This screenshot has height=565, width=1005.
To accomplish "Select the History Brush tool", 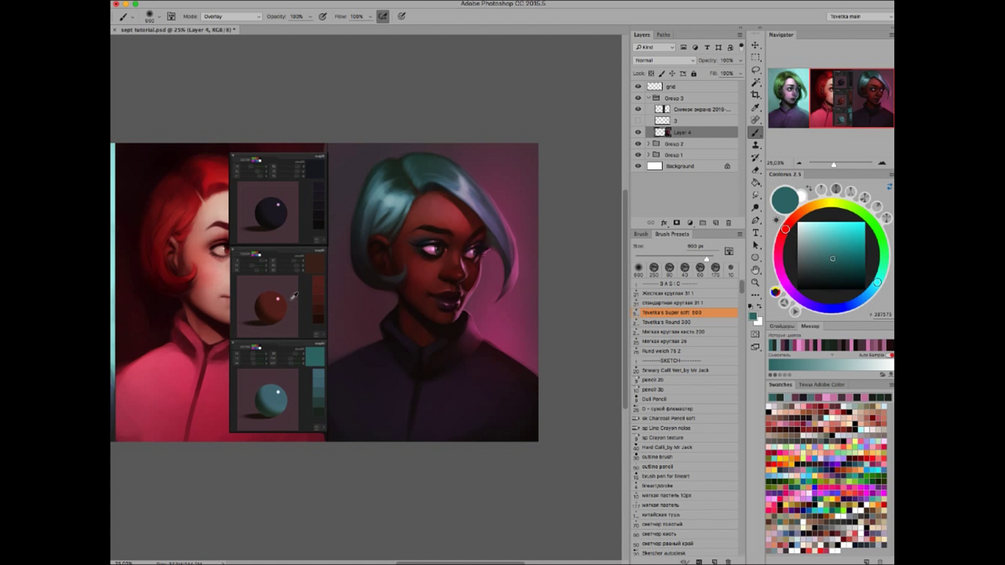I will 756,158.
